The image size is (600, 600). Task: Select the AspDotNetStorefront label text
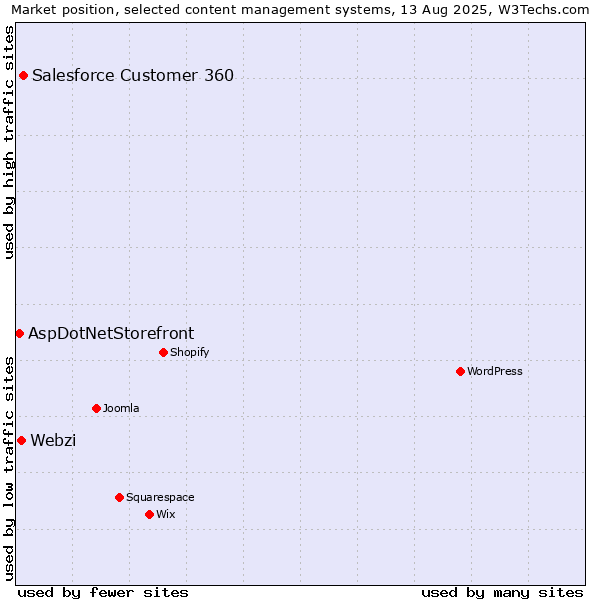(111, 334)
